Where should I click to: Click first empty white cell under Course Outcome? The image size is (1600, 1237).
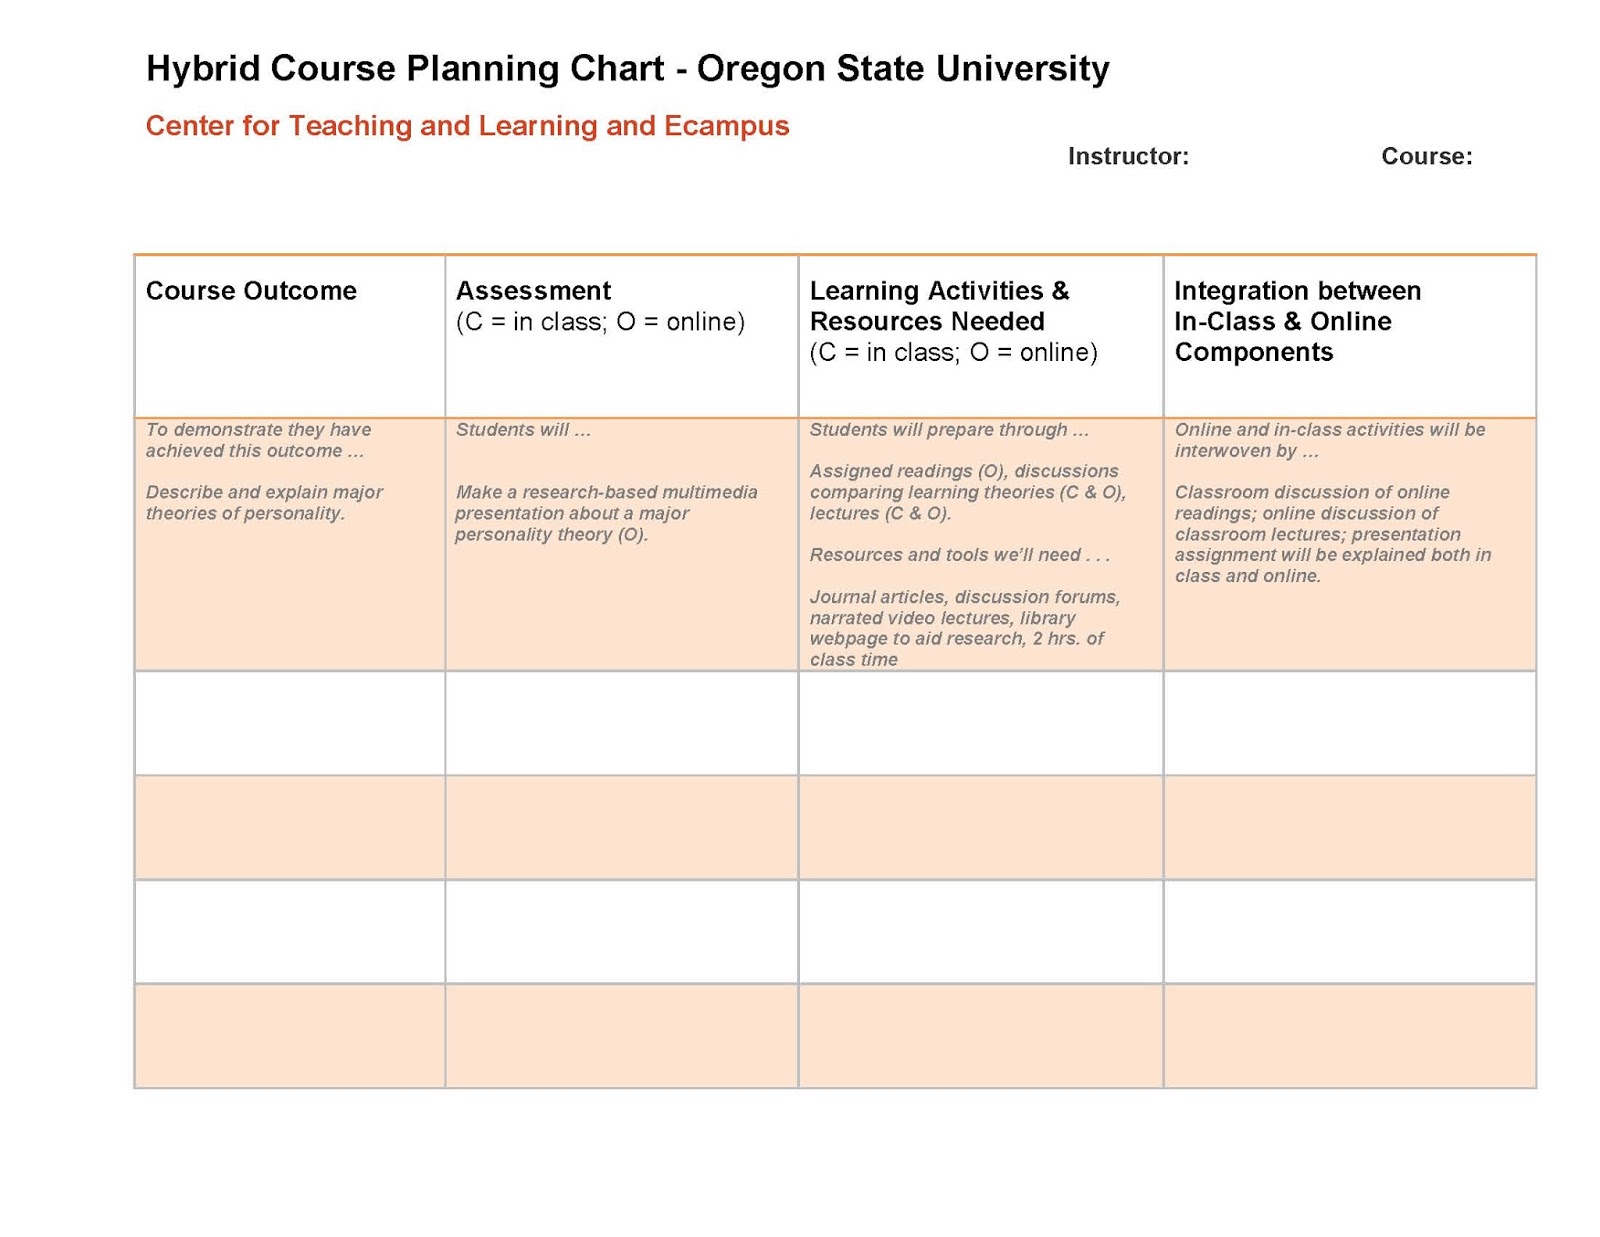[290, 723]
